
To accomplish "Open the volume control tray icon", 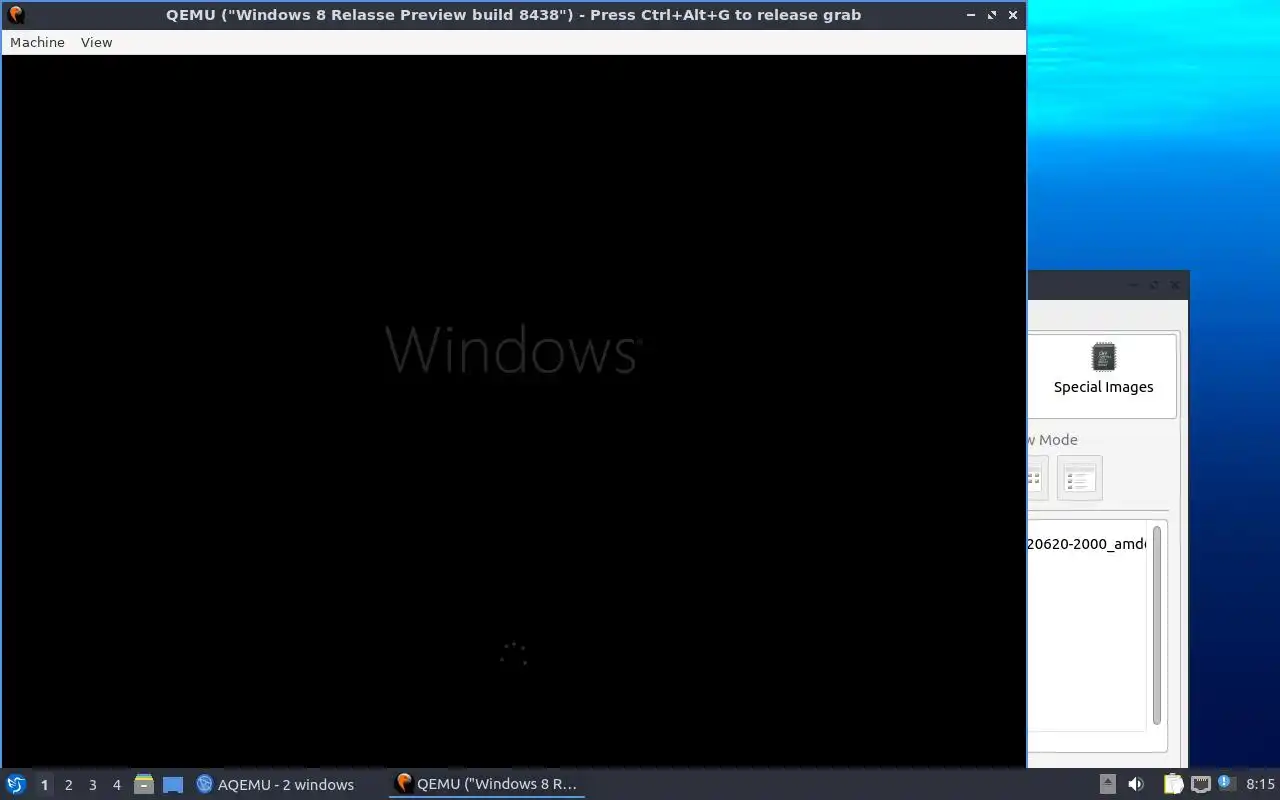I will [1136, 784].
